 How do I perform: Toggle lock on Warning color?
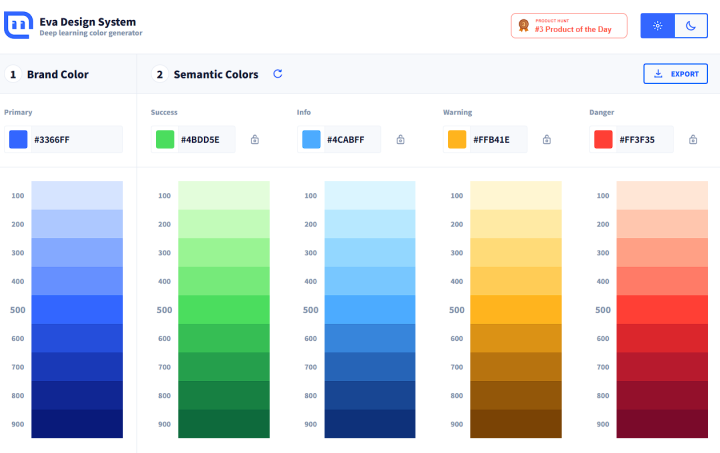point(547,140)
